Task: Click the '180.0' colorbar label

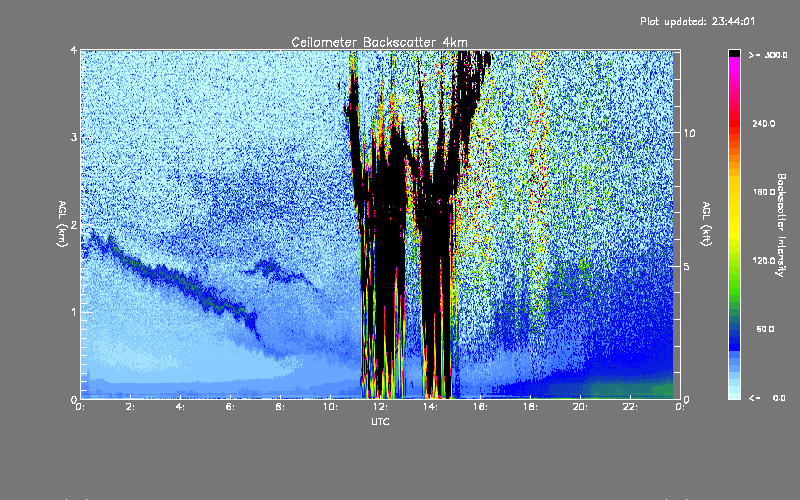Action: [764, 192]
